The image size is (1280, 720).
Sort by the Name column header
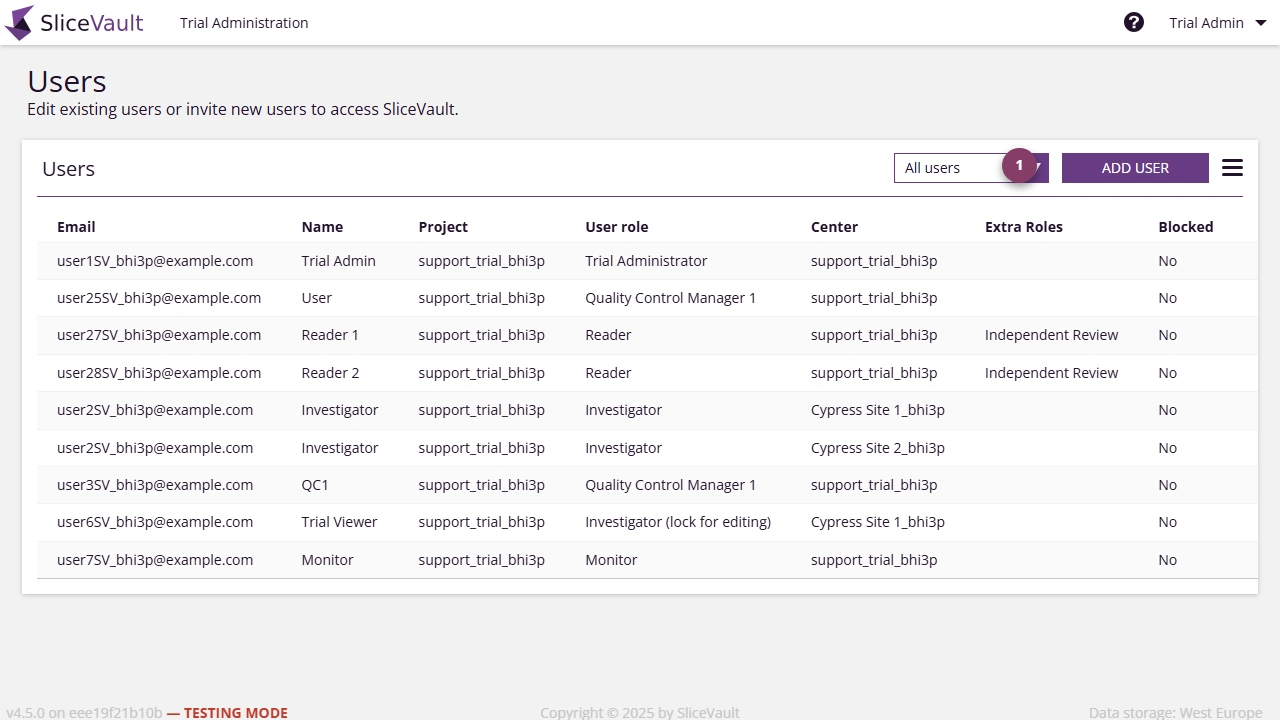[322, 227]
